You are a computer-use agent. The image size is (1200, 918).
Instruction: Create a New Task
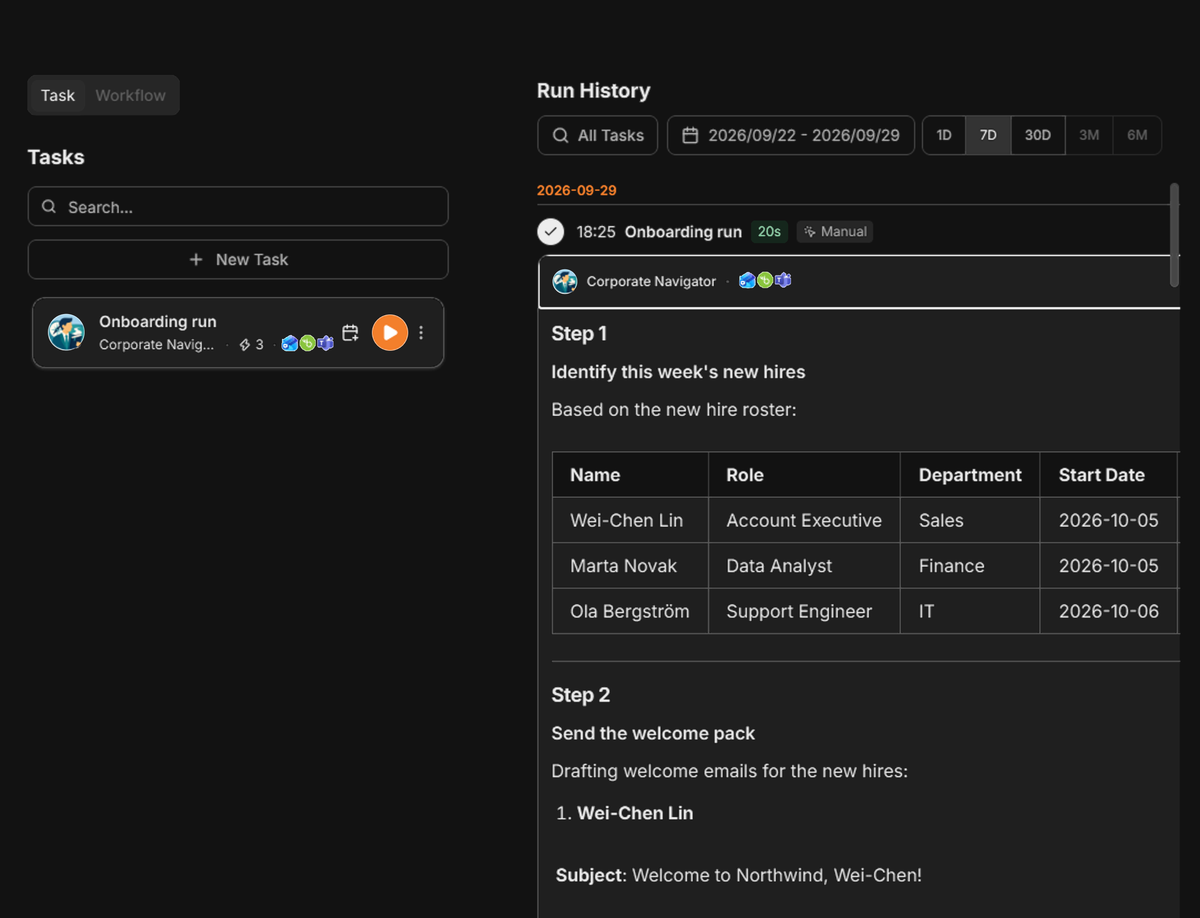(238, 259)
